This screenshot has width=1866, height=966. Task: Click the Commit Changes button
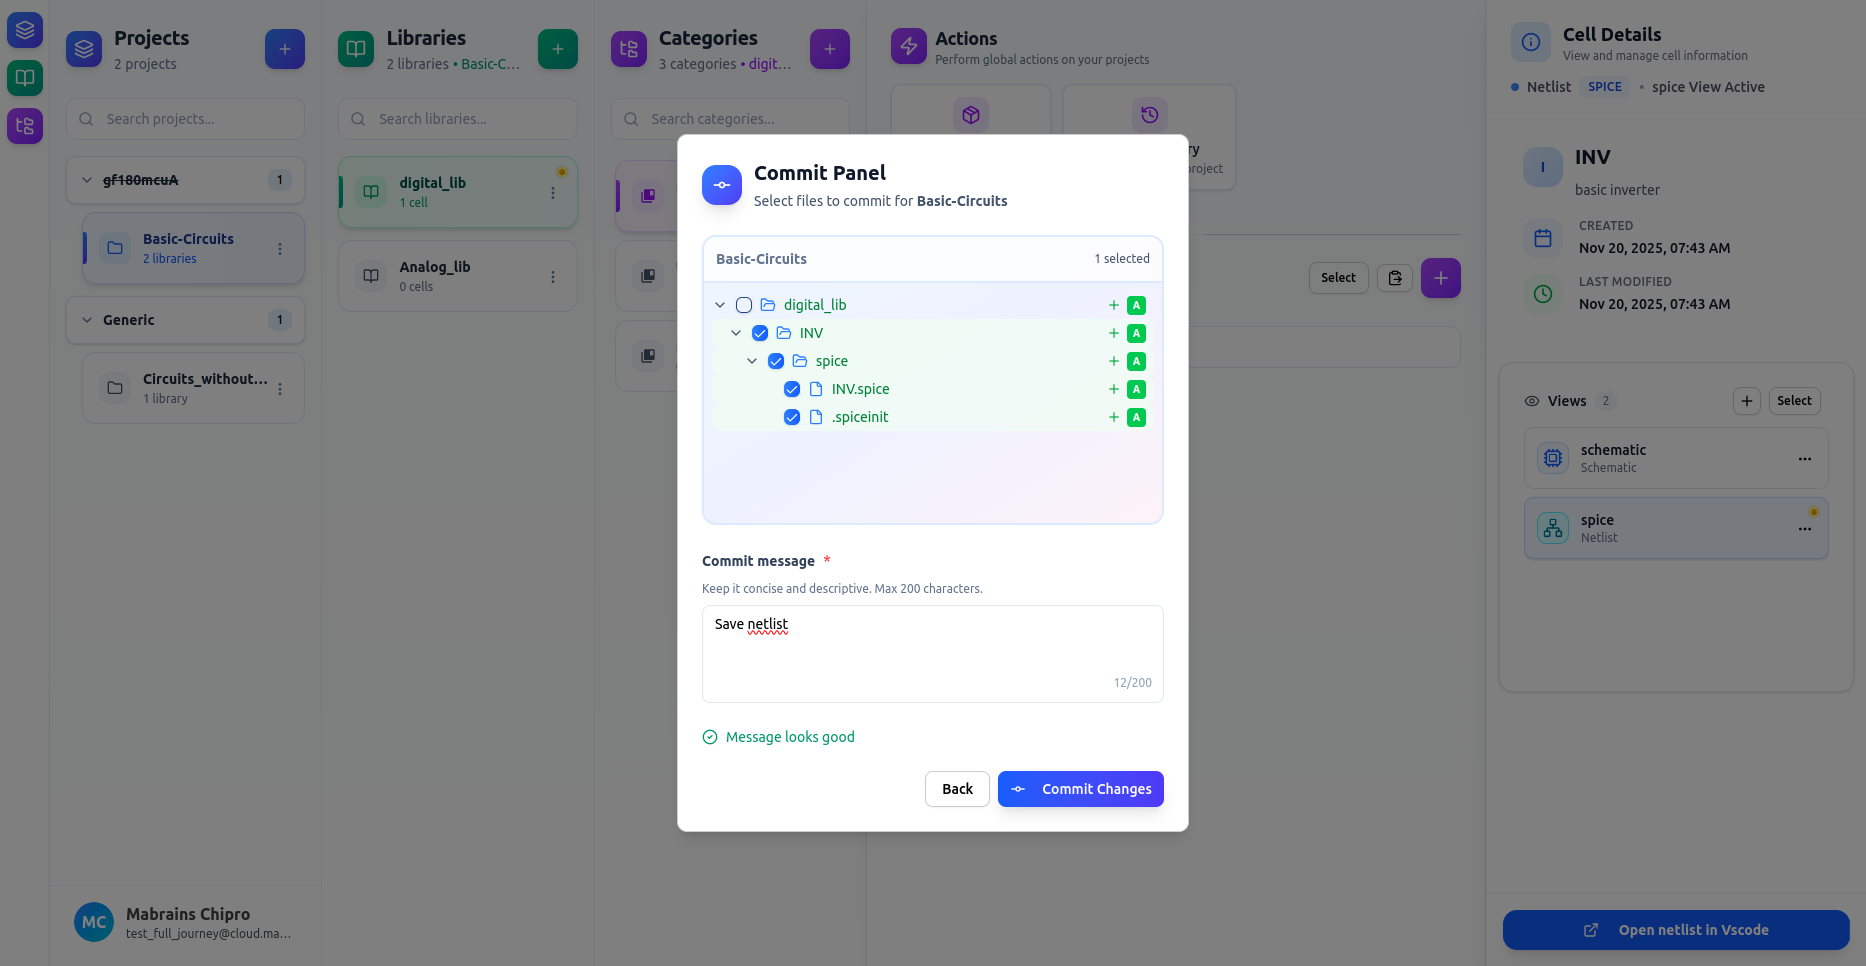pyautogui.click(x=1080, y=789)
